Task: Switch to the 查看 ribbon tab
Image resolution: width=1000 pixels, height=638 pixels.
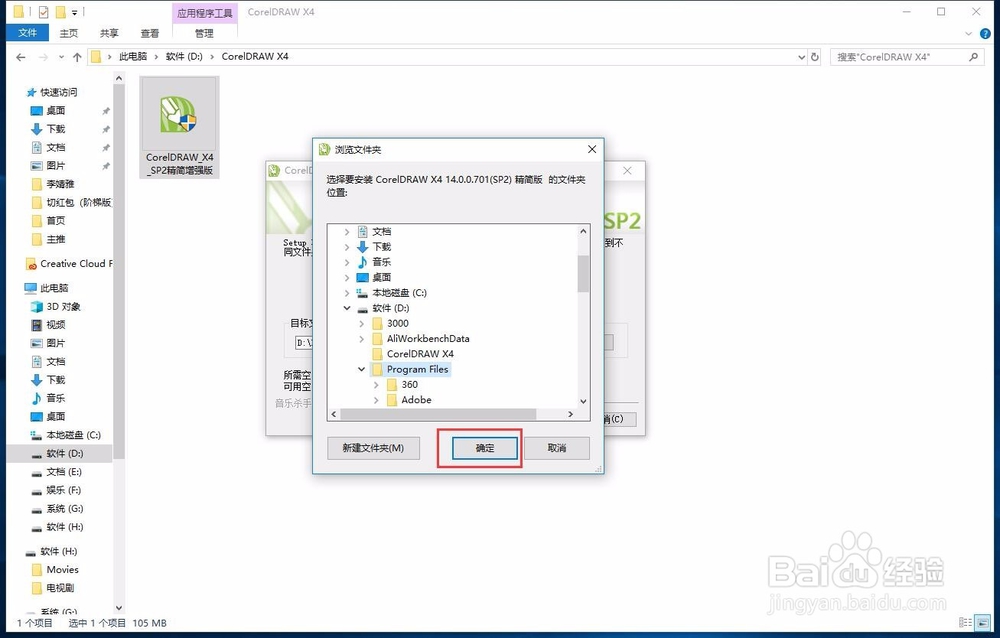Action: click(x=150, y=33)
